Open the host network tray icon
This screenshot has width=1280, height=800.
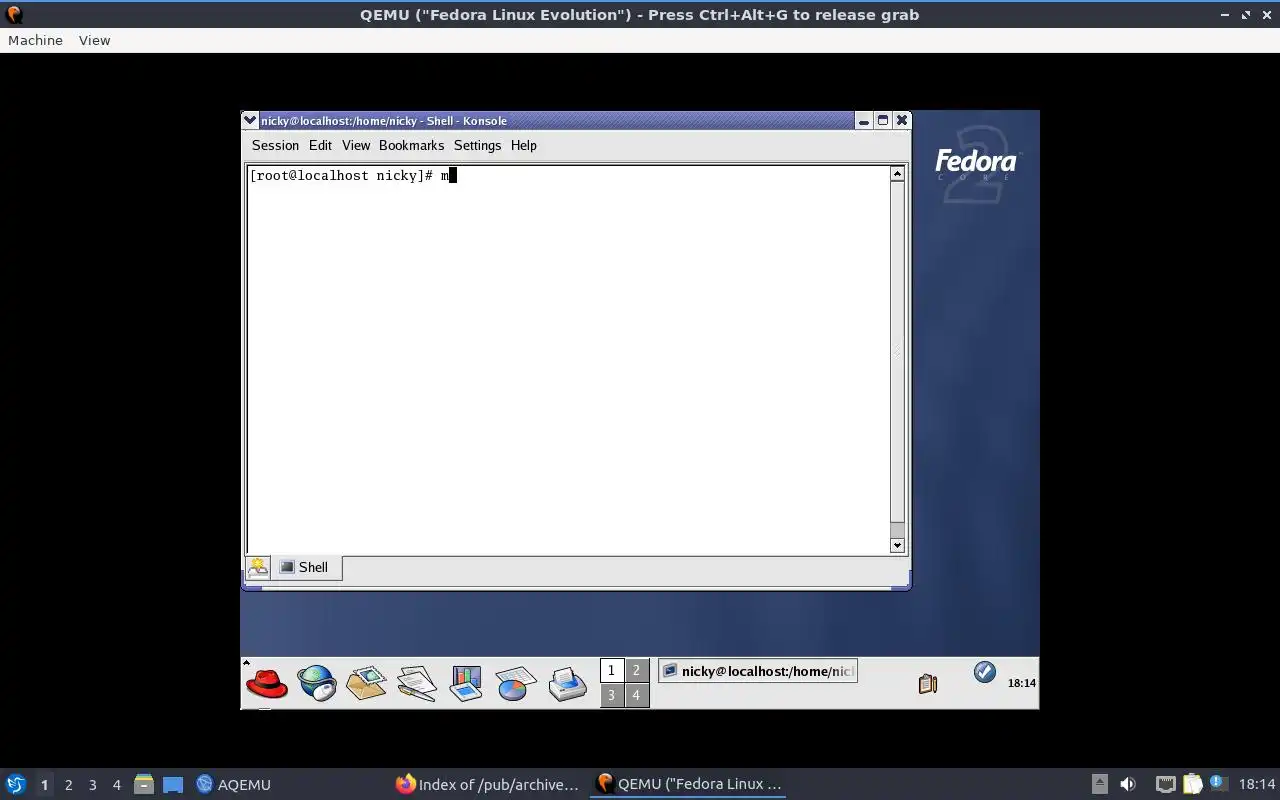[1165, 784]
